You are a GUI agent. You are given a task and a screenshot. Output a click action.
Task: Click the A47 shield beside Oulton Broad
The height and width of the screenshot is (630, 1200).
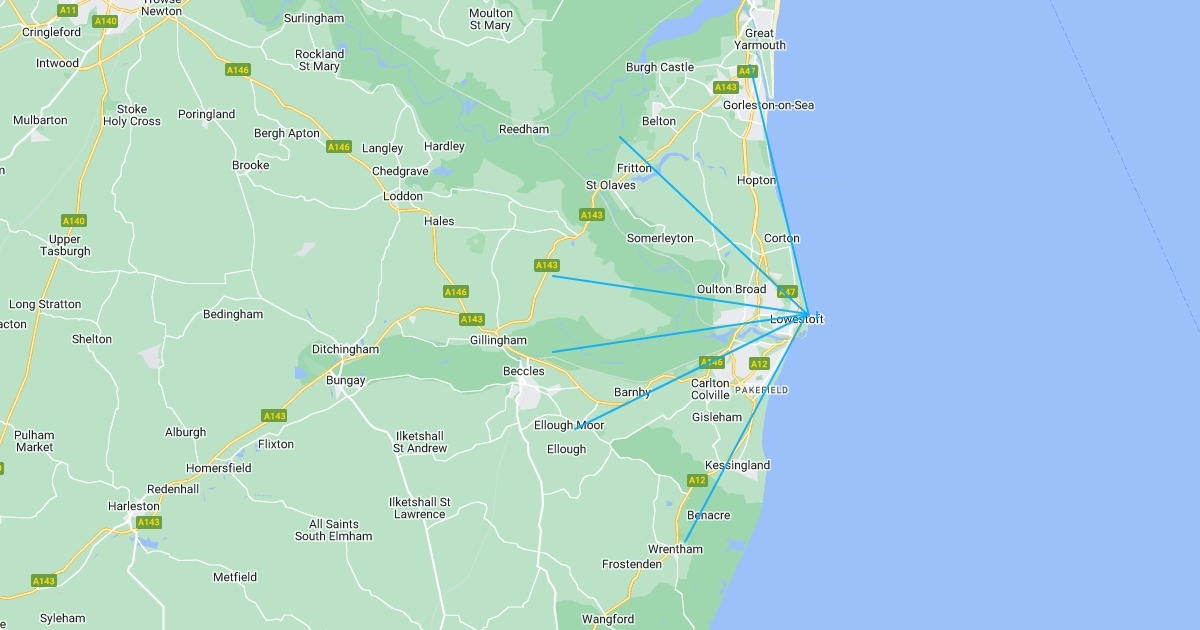(786, 292)
